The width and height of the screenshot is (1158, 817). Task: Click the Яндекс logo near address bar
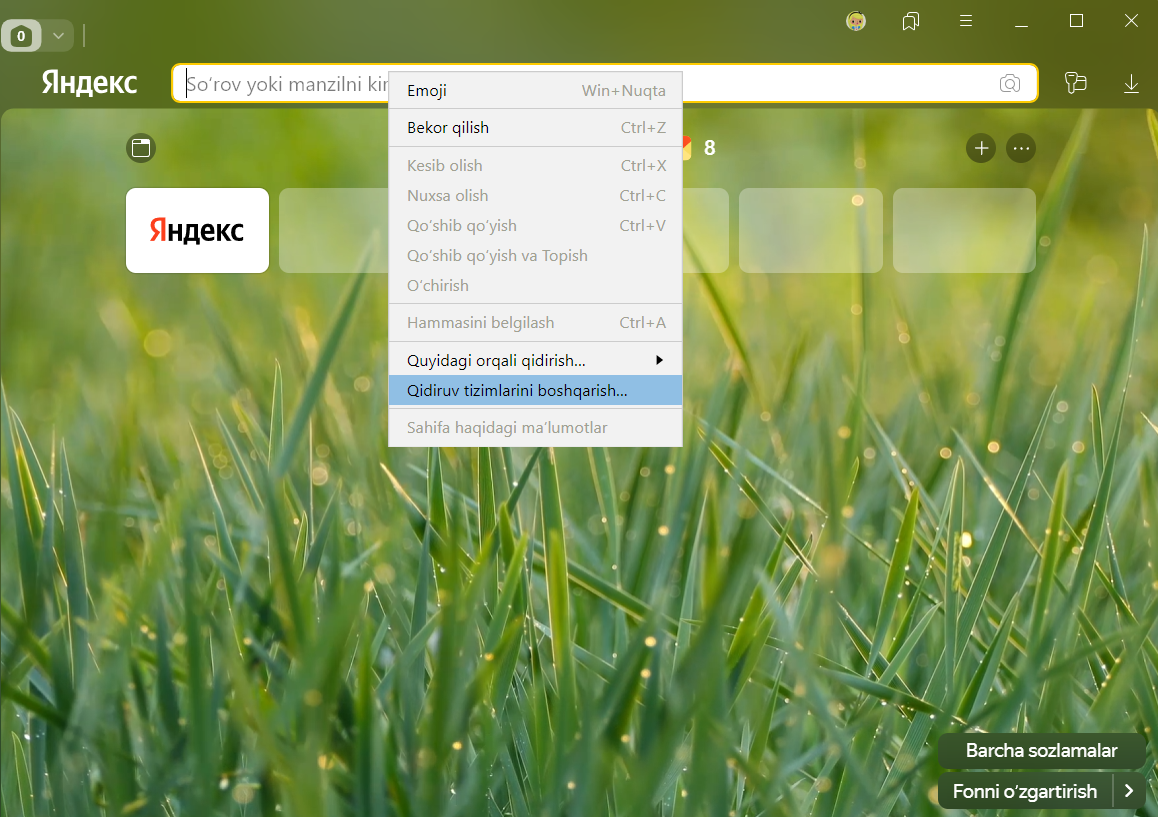click(89, 84)
